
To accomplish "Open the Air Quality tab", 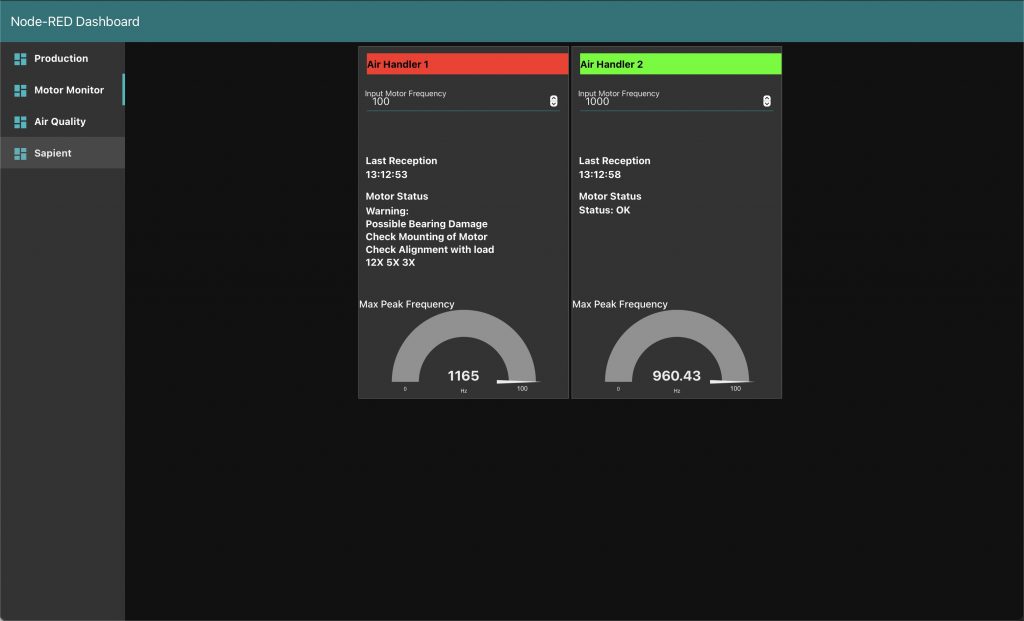I will [x=62, y=121].
